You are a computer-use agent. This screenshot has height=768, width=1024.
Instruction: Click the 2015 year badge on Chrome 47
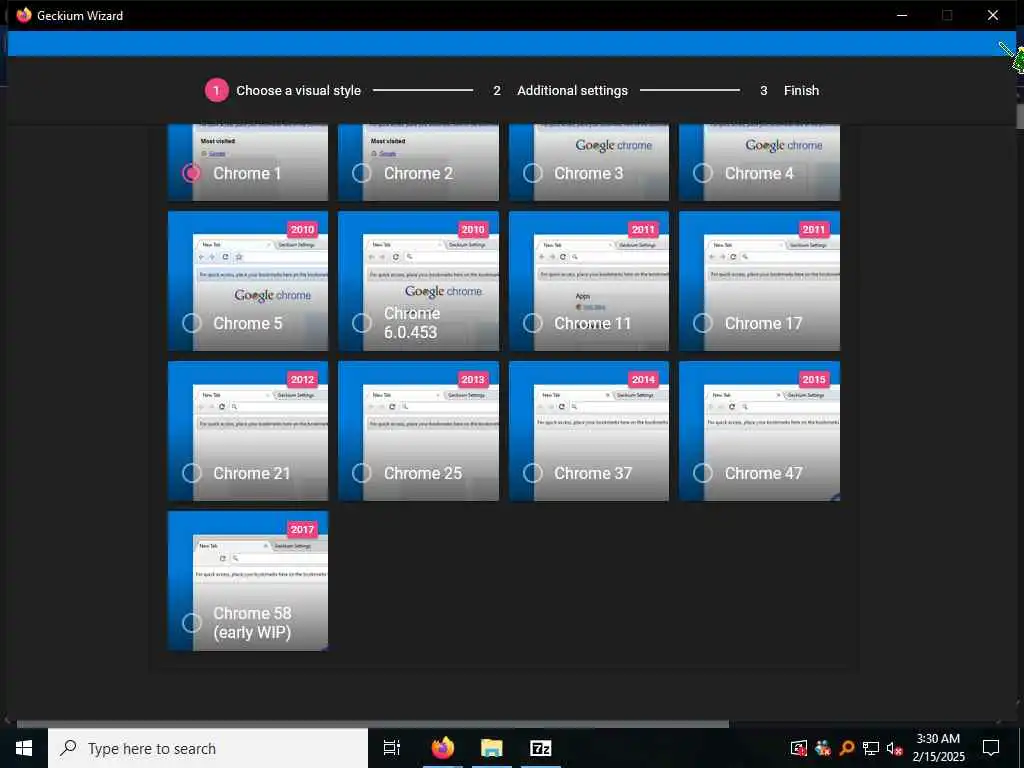[x=814, y=379]
